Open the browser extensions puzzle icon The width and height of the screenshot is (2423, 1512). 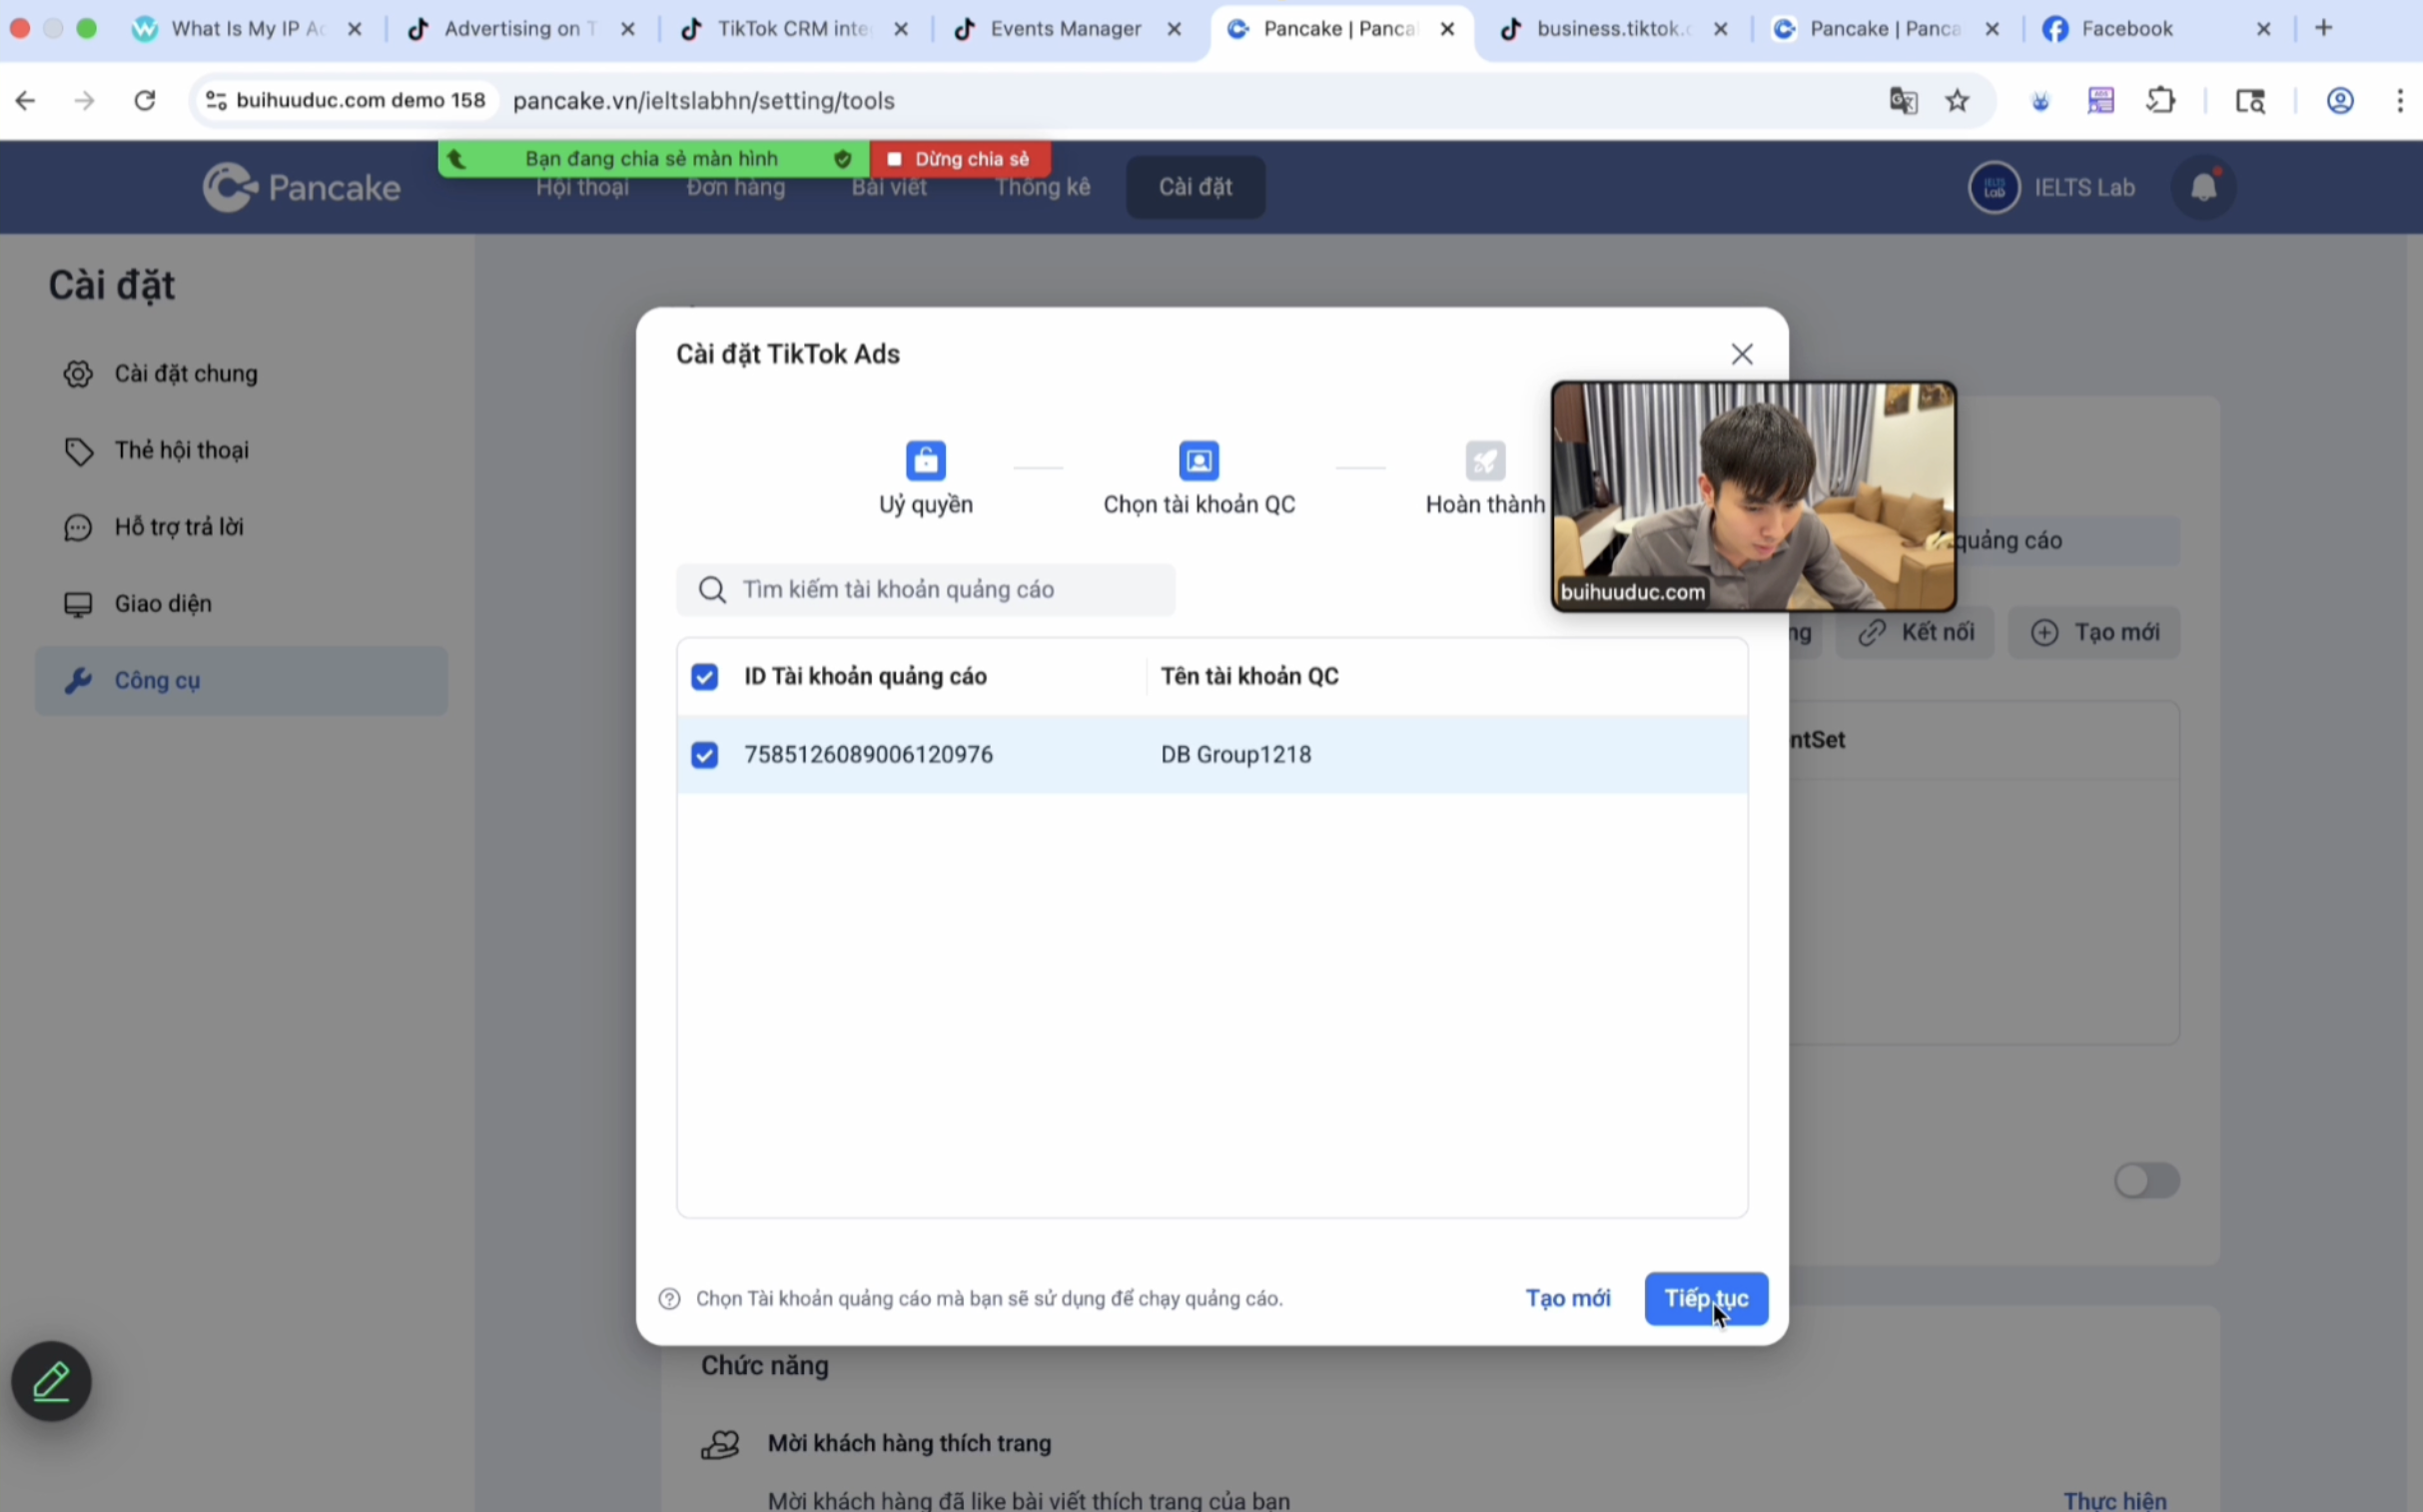pos(2161,101)
